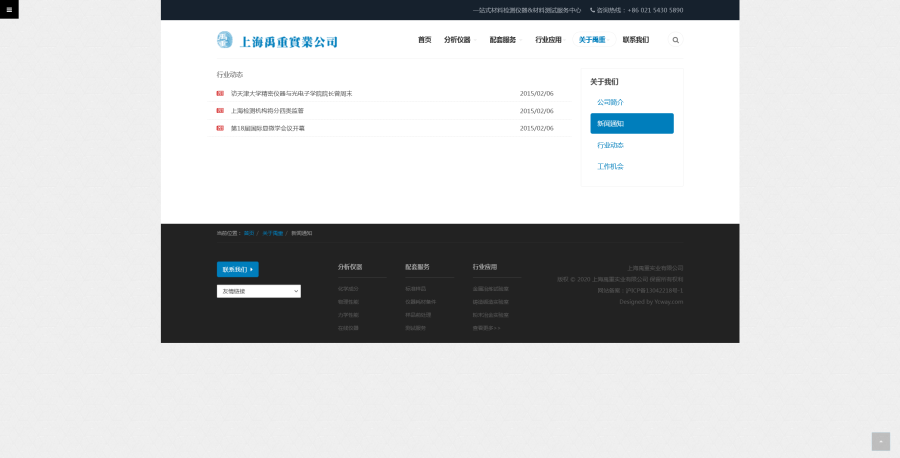Expand the 配套服务 menu in the top navigation
This screenshot has height=458, width=900.
504,40
